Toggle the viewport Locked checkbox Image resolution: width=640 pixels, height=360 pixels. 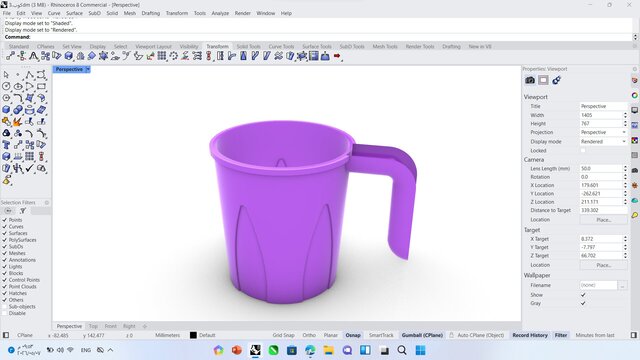tap(583, 151)
